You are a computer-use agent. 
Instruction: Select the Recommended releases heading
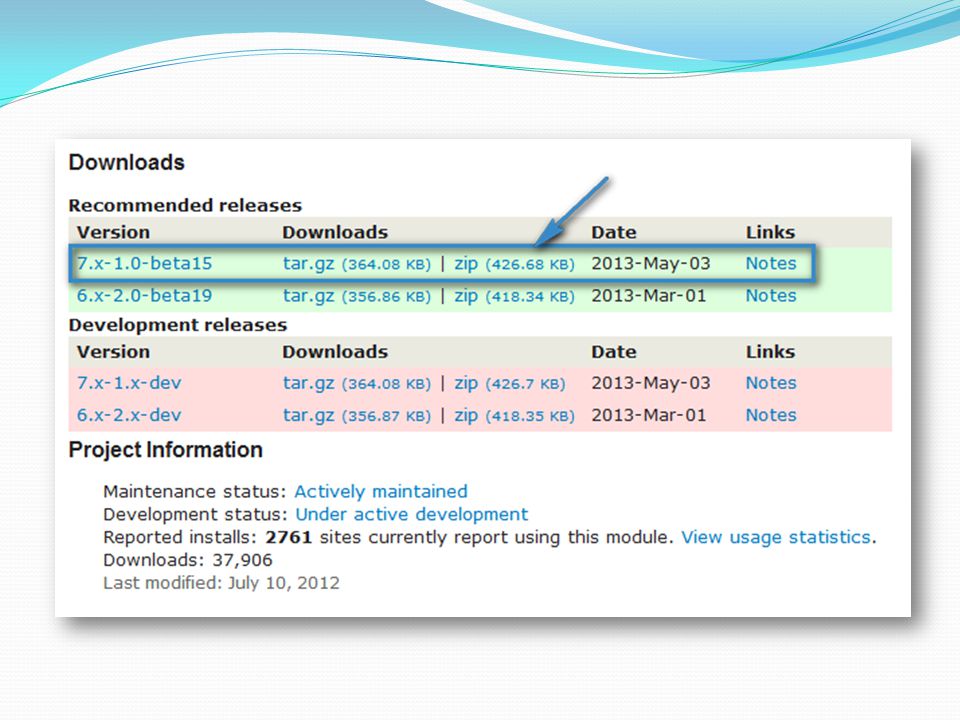tap(186, 205)
